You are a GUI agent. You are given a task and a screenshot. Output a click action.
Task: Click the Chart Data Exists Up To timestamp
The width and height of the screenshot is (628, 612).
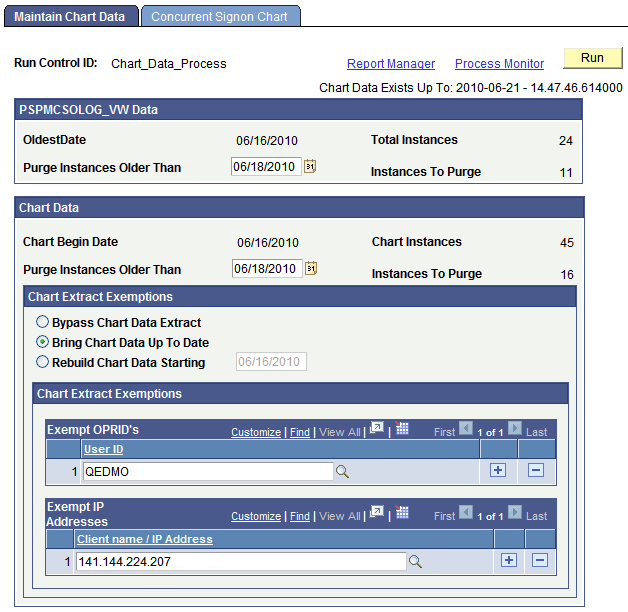539,88
